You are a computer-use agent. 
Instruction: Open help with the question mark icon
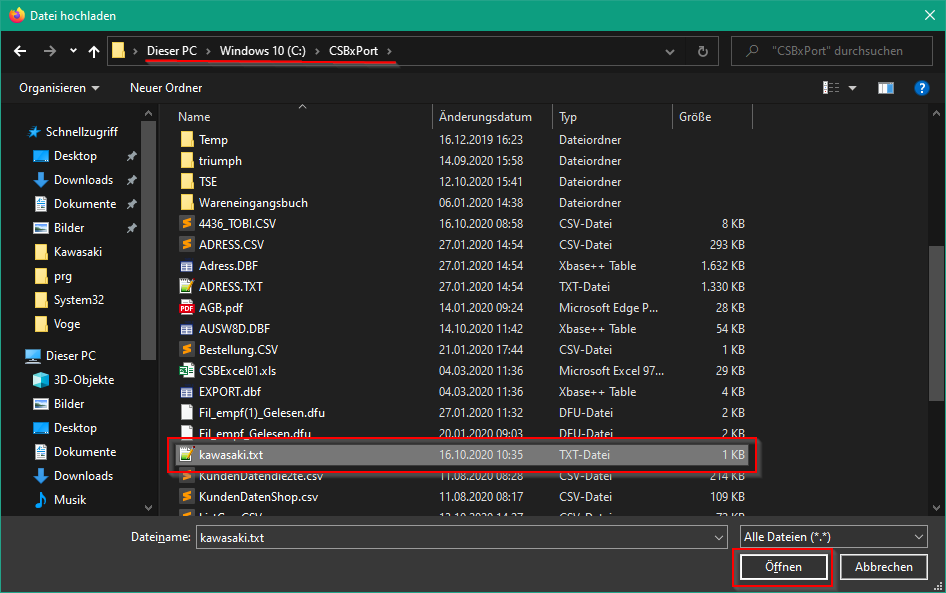(x=921, y=88)
